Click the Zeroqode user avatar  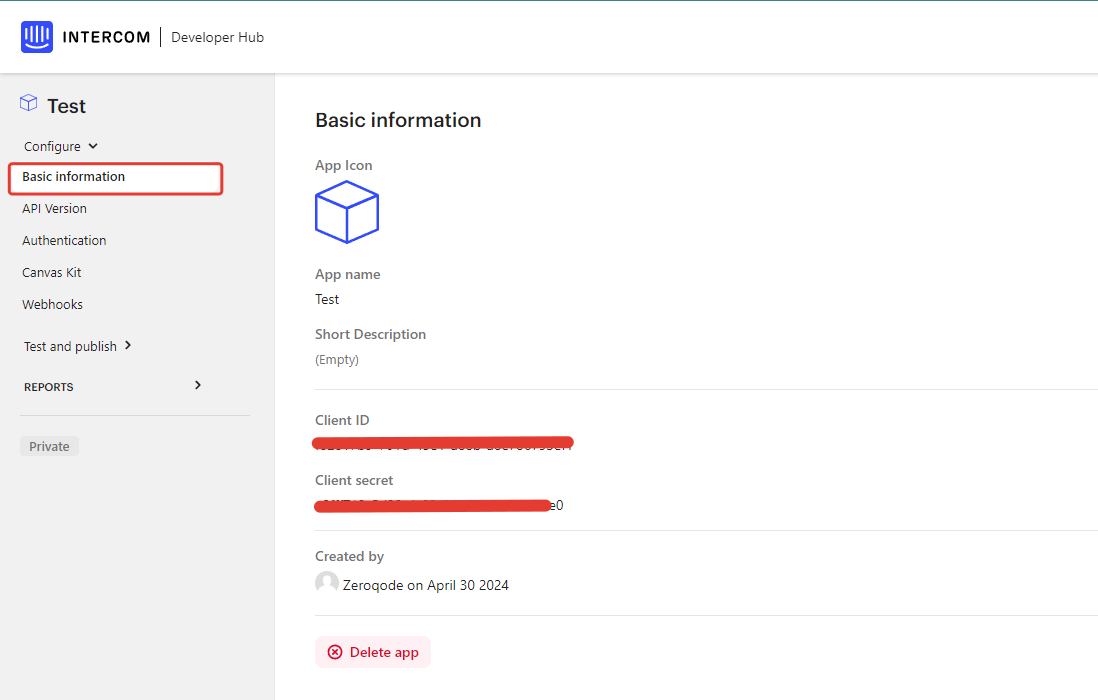pyautogui.click(x=326, y=583)
